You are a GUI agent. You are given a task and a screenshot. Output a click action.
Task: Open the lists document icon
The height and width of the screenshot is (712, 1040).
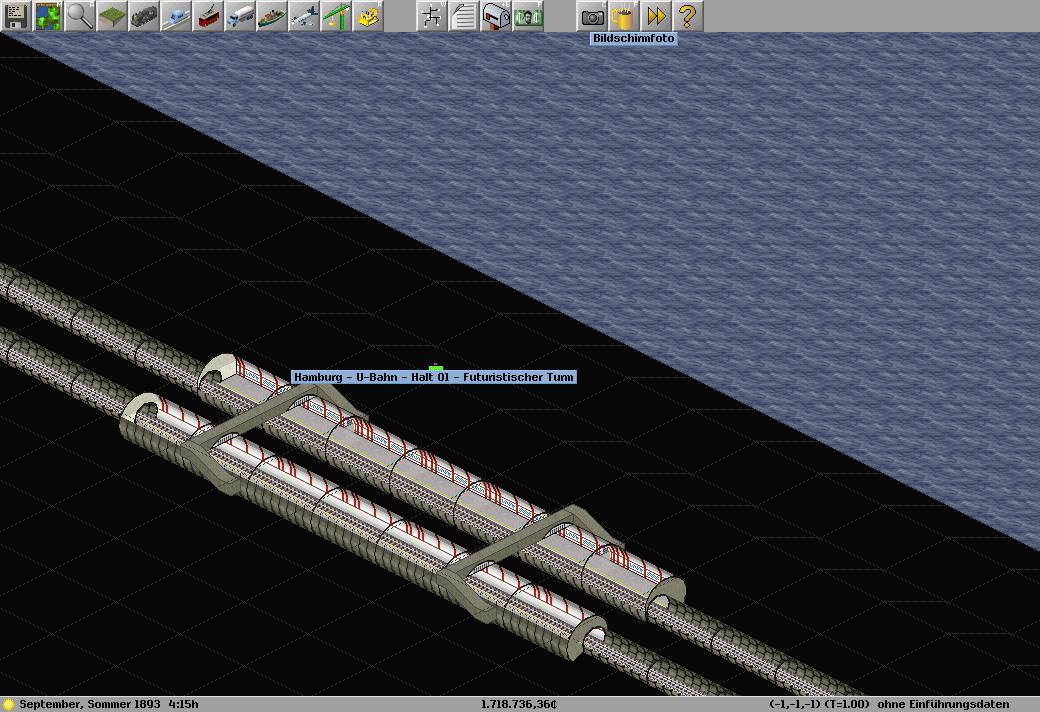[x=464, y=16]
